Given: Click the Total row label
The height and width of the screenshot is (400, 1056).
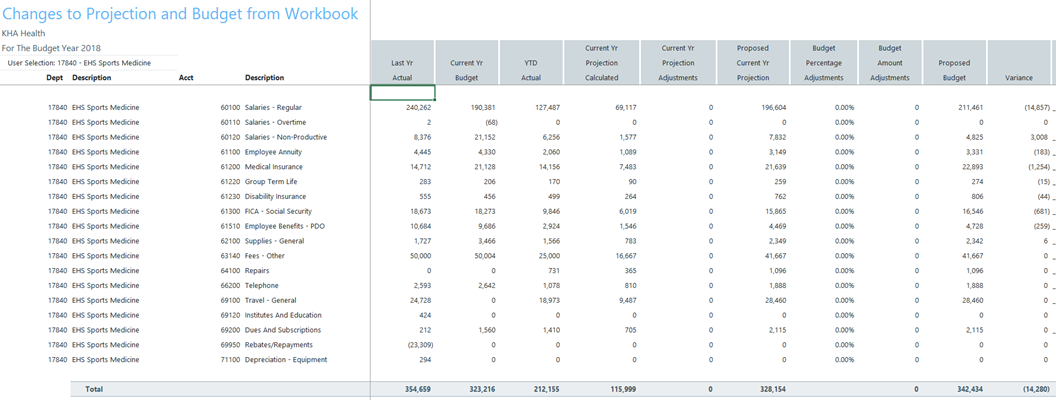Looking at the screenshot, I should (x=95, y=388).
